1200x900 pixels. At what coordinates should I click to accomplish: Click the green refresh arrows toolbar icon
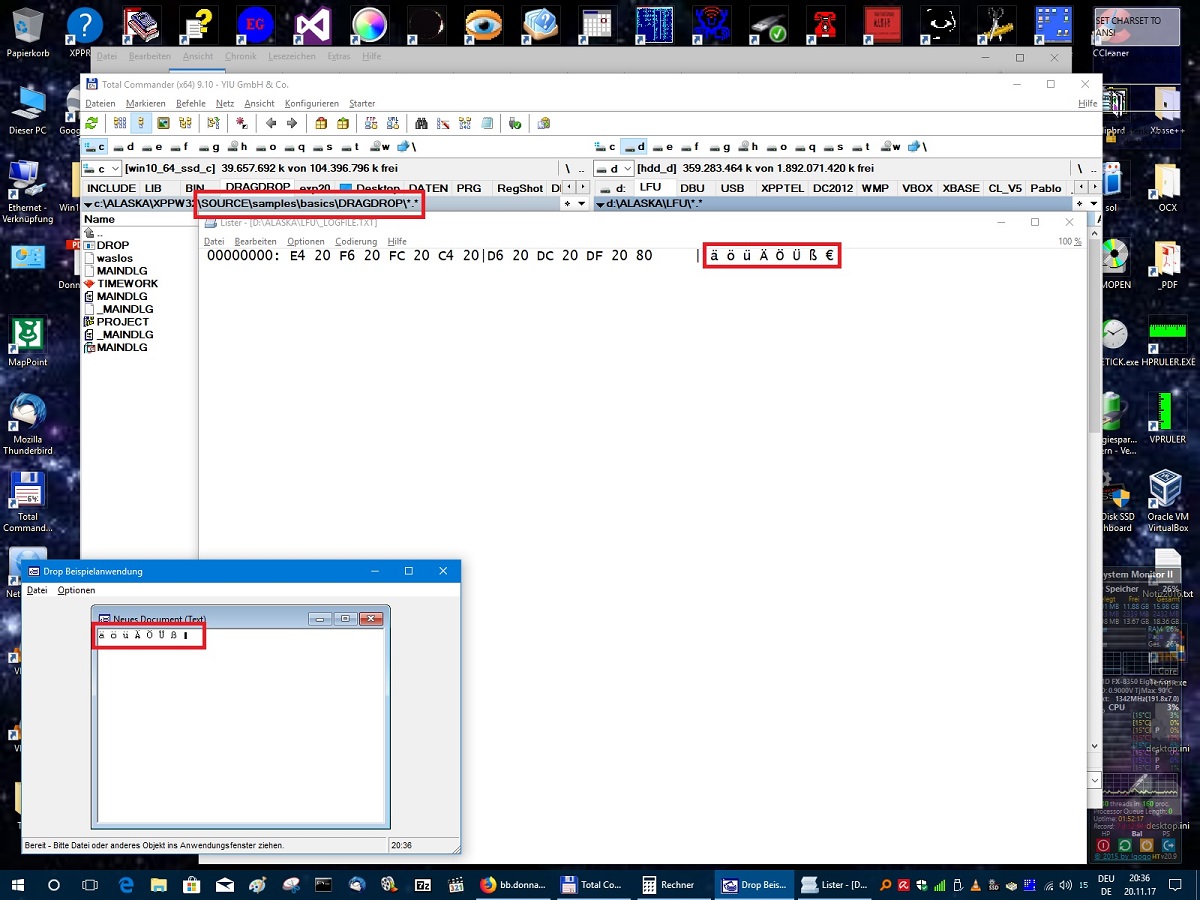92,123
